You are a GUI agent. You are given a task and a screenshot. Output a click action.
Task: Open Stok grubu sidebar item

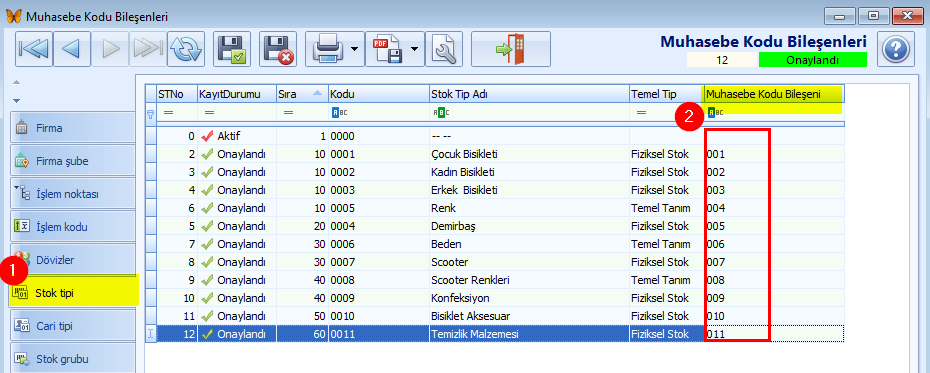[72, 359]
